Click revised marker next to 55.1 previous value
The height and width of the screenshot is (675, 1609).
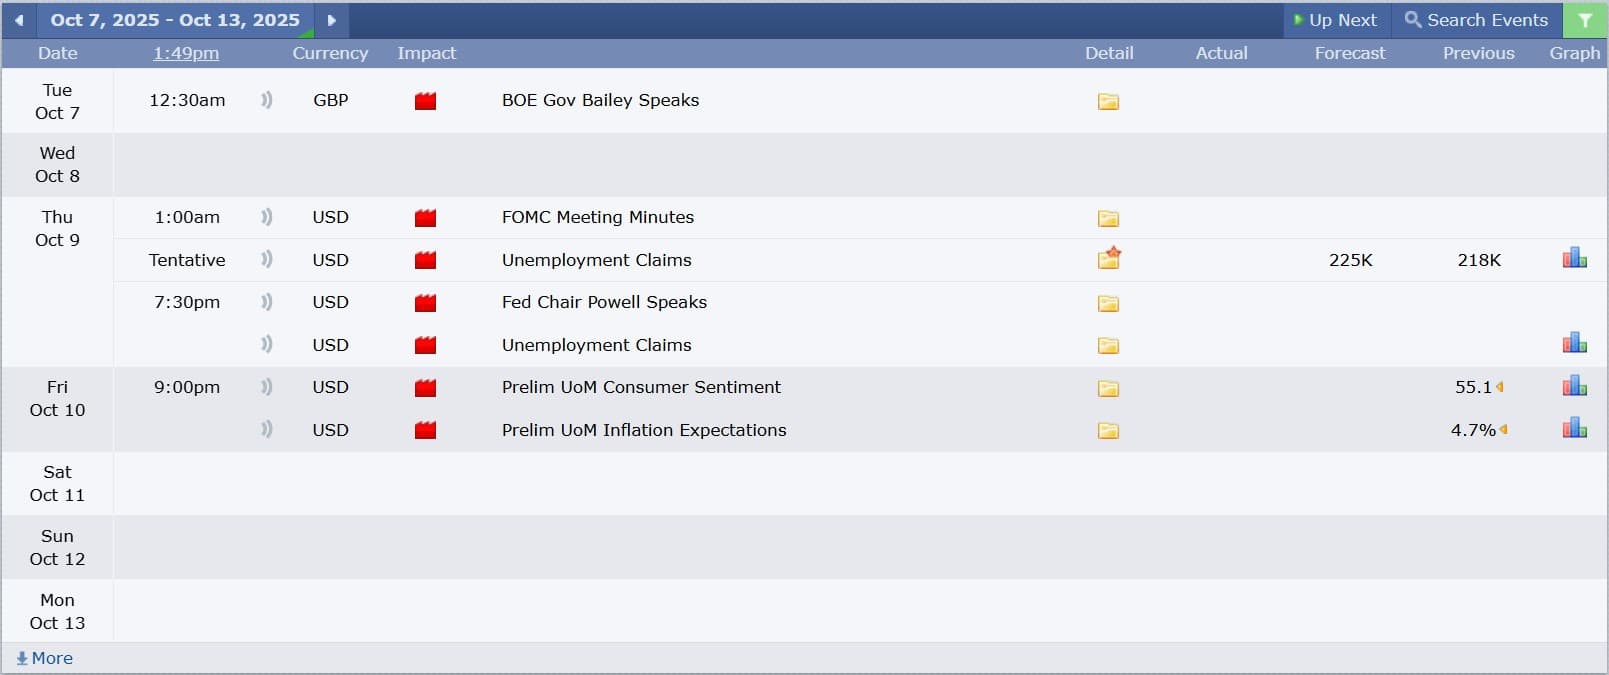[x=1500, y=387]
